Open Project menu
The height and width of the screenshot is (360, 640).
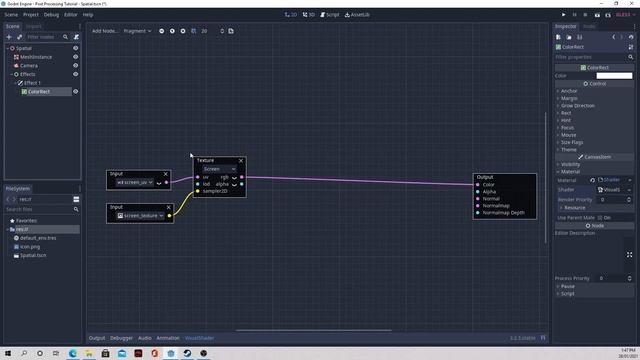click(31, 15)
